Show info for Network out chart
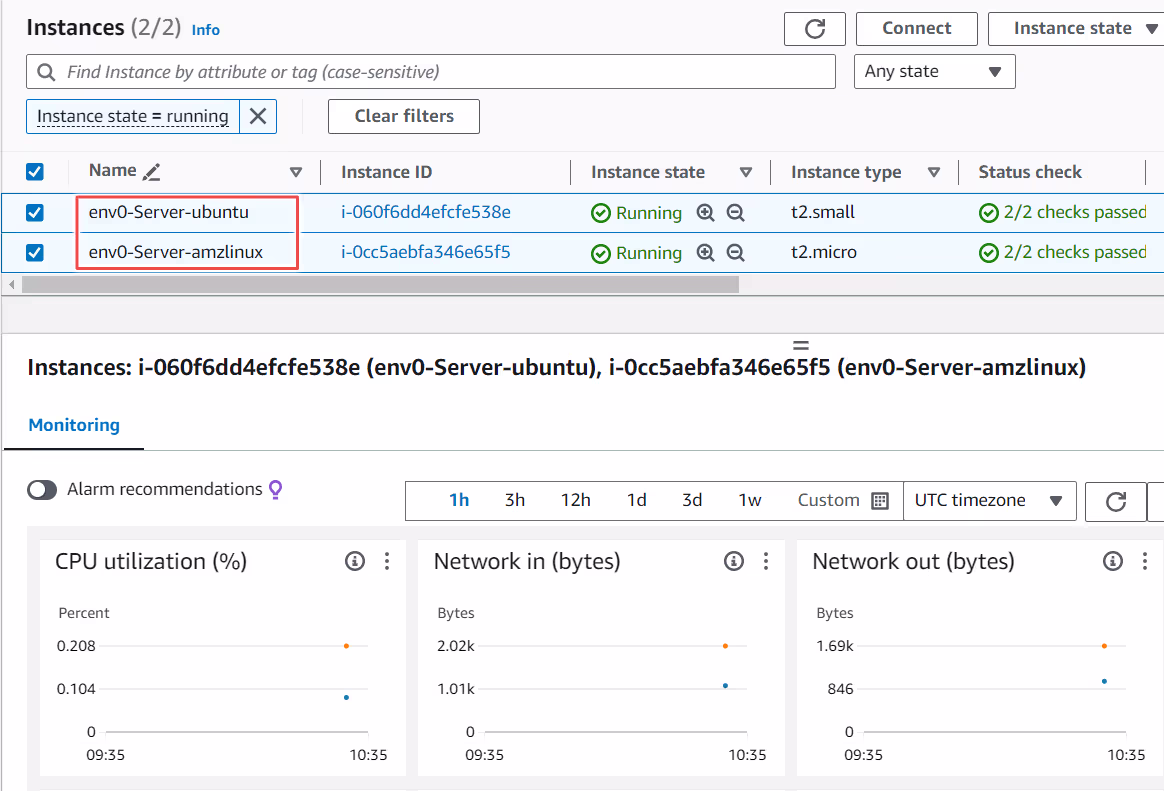 pyautogui.click(x=1112, y=561)
